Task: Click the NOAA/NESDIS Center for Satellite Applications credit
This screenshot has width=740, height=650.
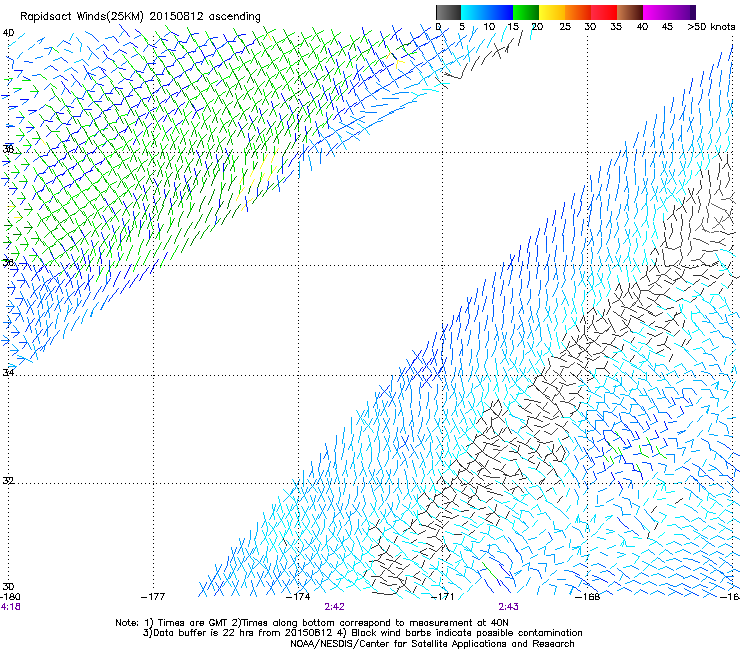Action: [x=432, y=644]
